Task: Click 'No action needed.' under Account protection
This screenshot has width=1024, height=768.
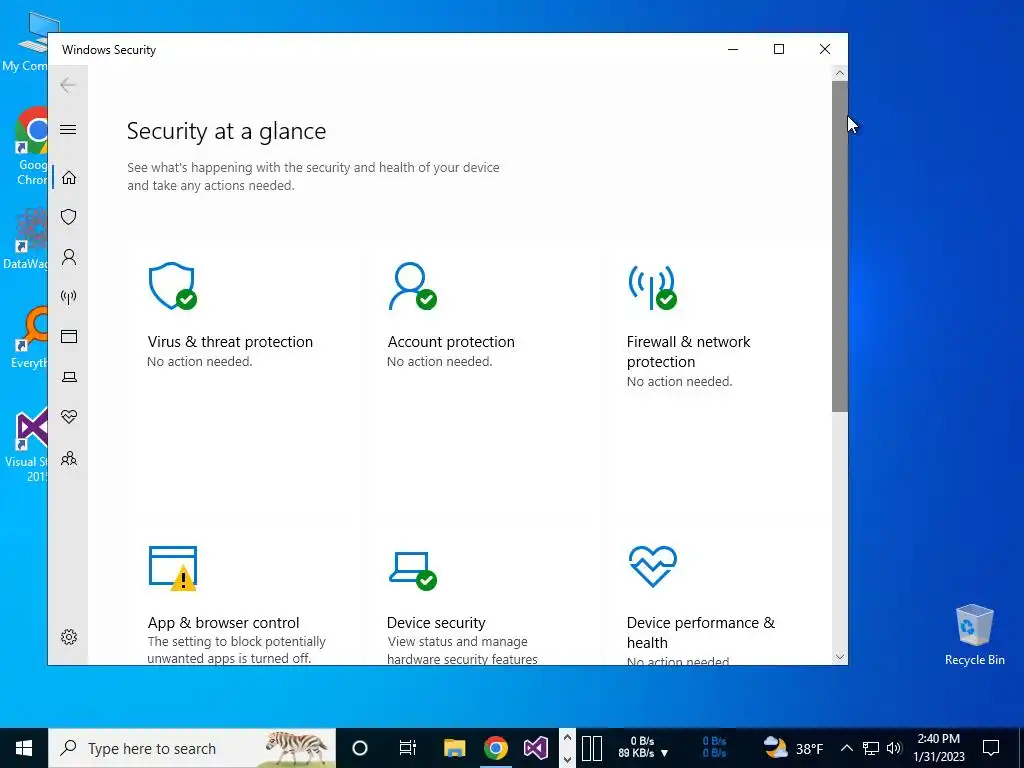Action: pos(440,361)
